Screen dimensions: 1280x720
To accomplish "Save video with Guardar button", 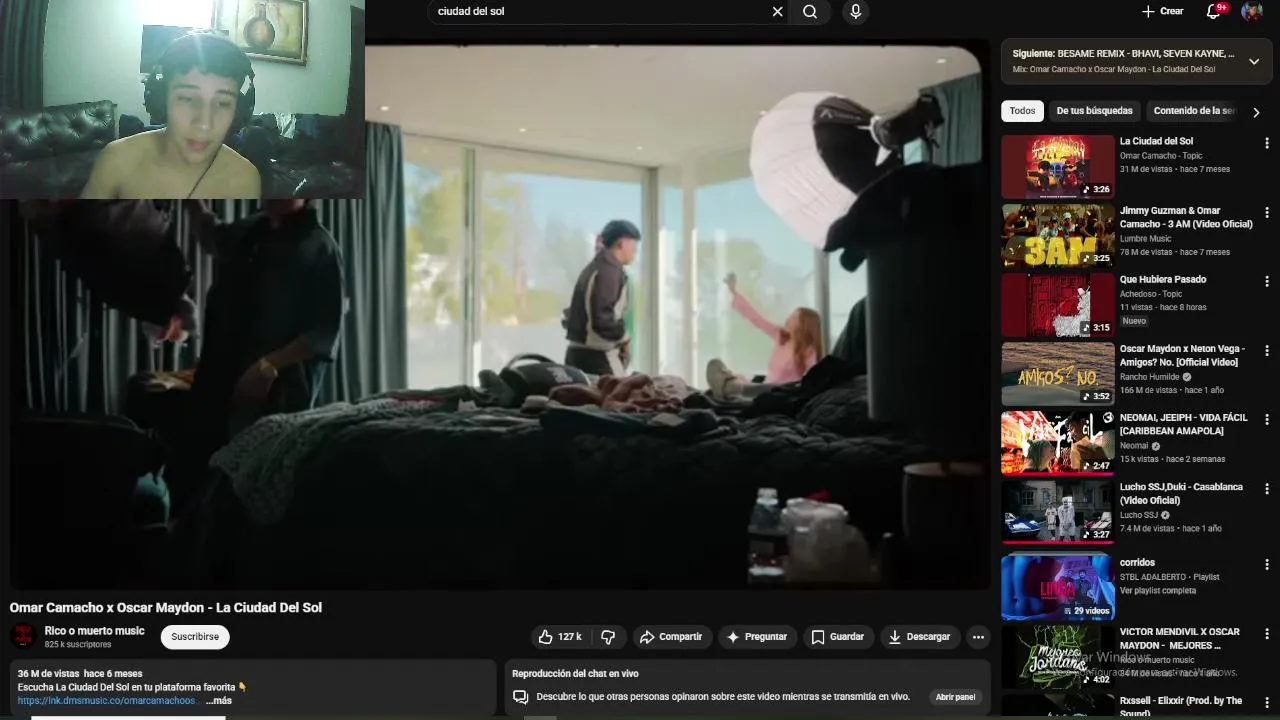I will point(838,637).
